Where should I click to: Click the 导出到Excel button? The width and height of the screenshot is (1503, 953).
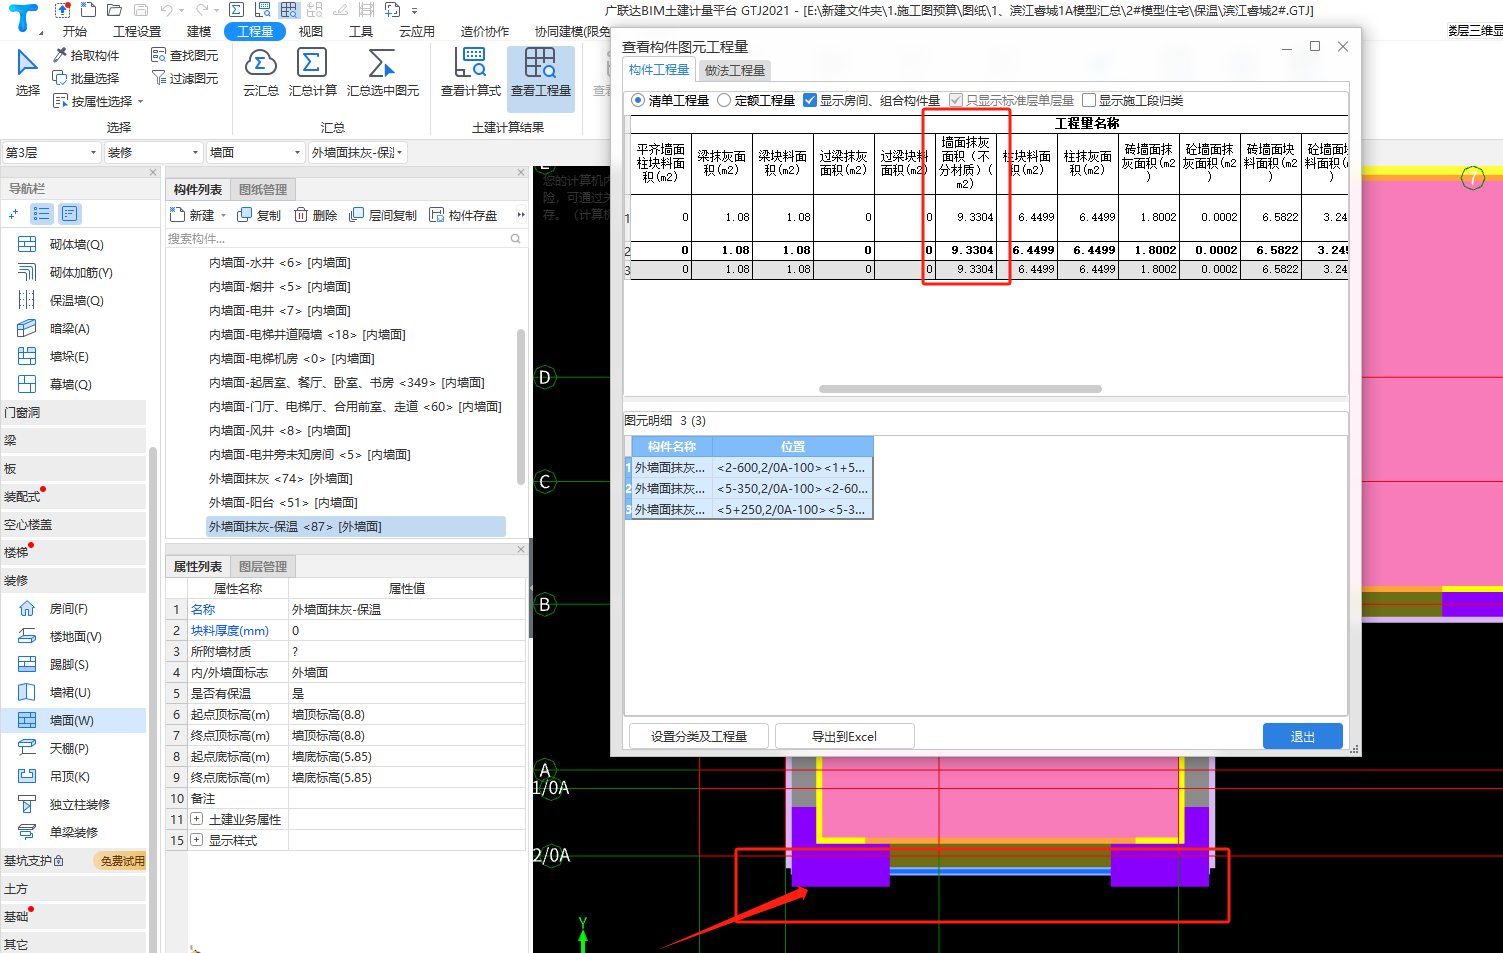[844, 736]
